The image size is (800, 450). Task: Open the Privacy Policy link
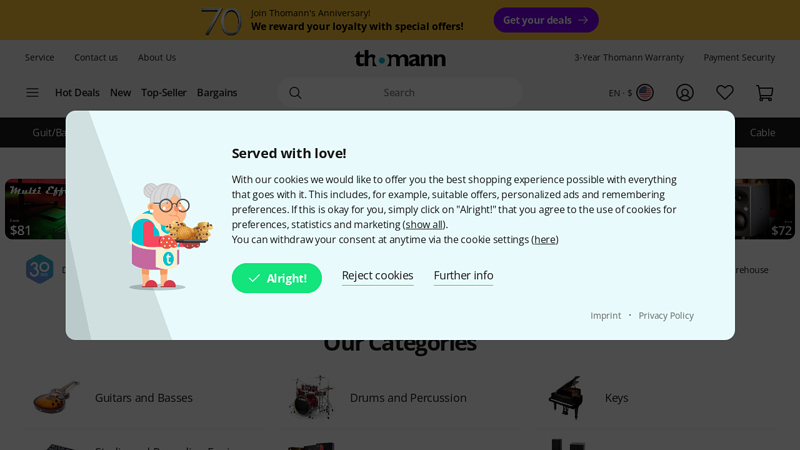666,315
